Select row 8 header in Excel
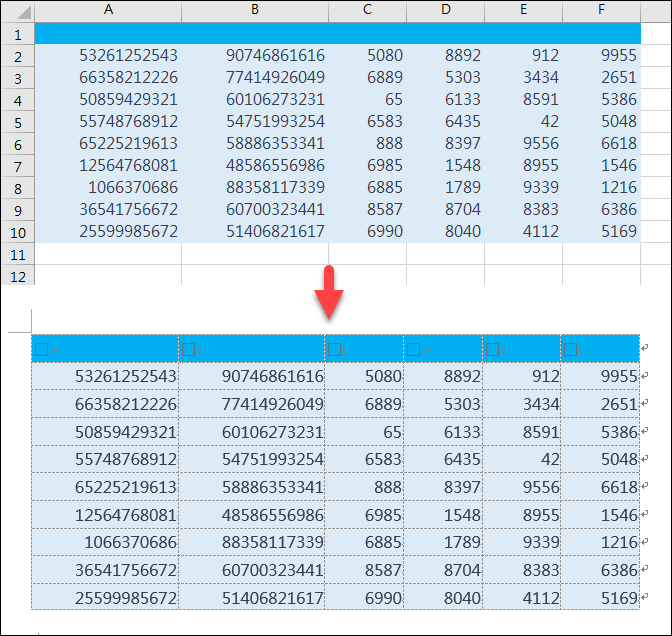This screenshot has height=636, width=672. pyautogui.click(x=18, y=188)
